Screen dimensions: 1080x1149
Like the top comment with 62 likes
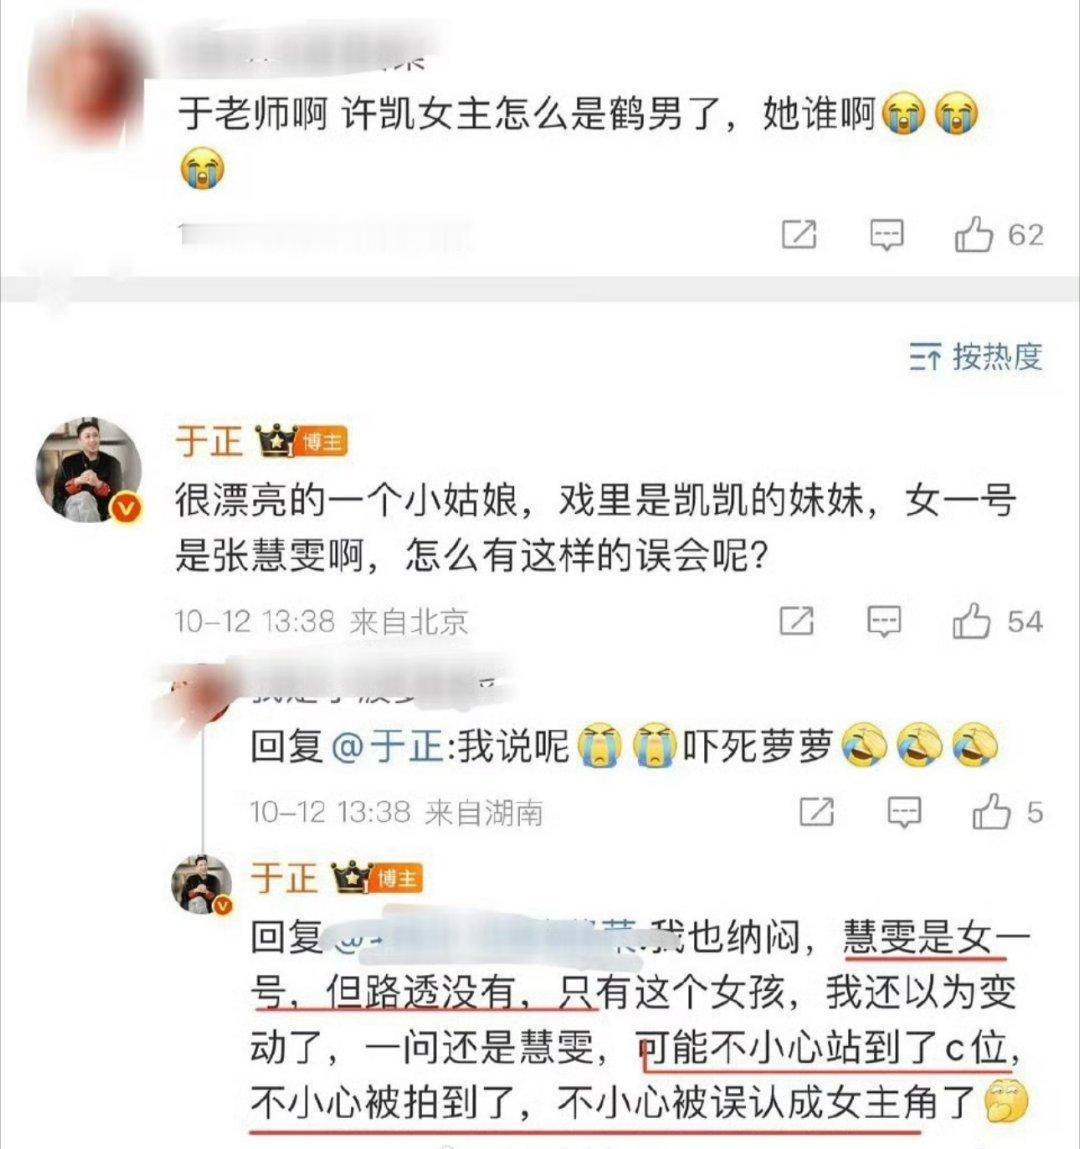(973, 235)
